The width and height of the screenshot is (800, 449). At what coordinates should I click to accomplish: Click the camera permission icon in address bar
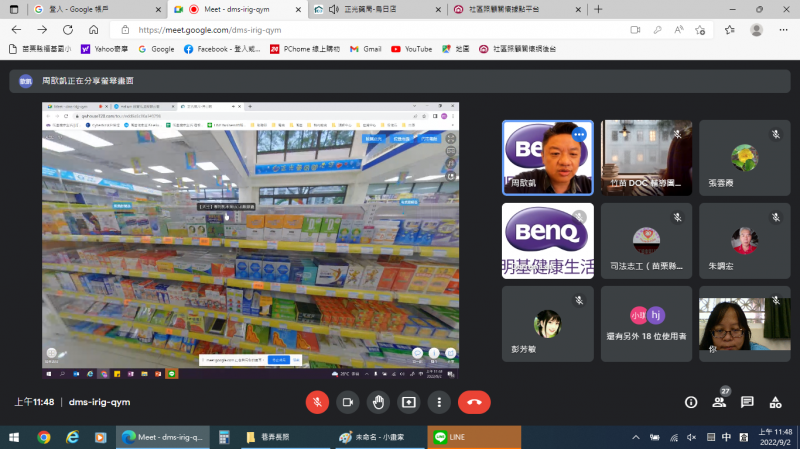pyautogui.click(x=635, y=30)
